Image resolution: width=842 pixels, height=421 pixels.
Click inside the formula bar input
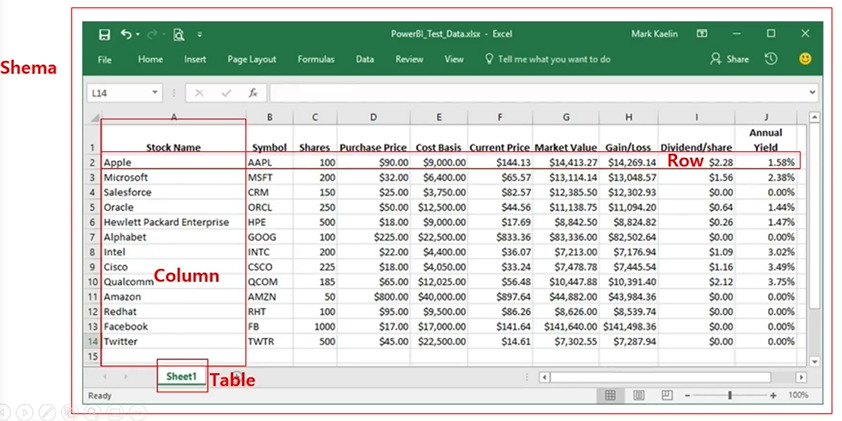538,93
